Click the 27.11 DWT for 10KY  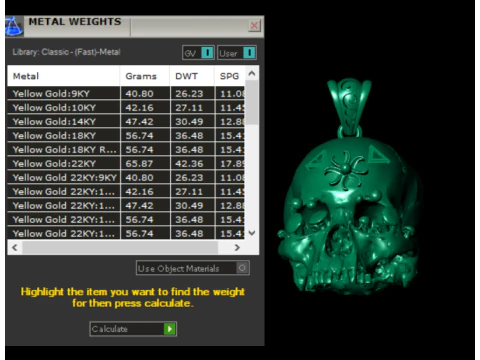pyautogui.click(x=189, y=108)
